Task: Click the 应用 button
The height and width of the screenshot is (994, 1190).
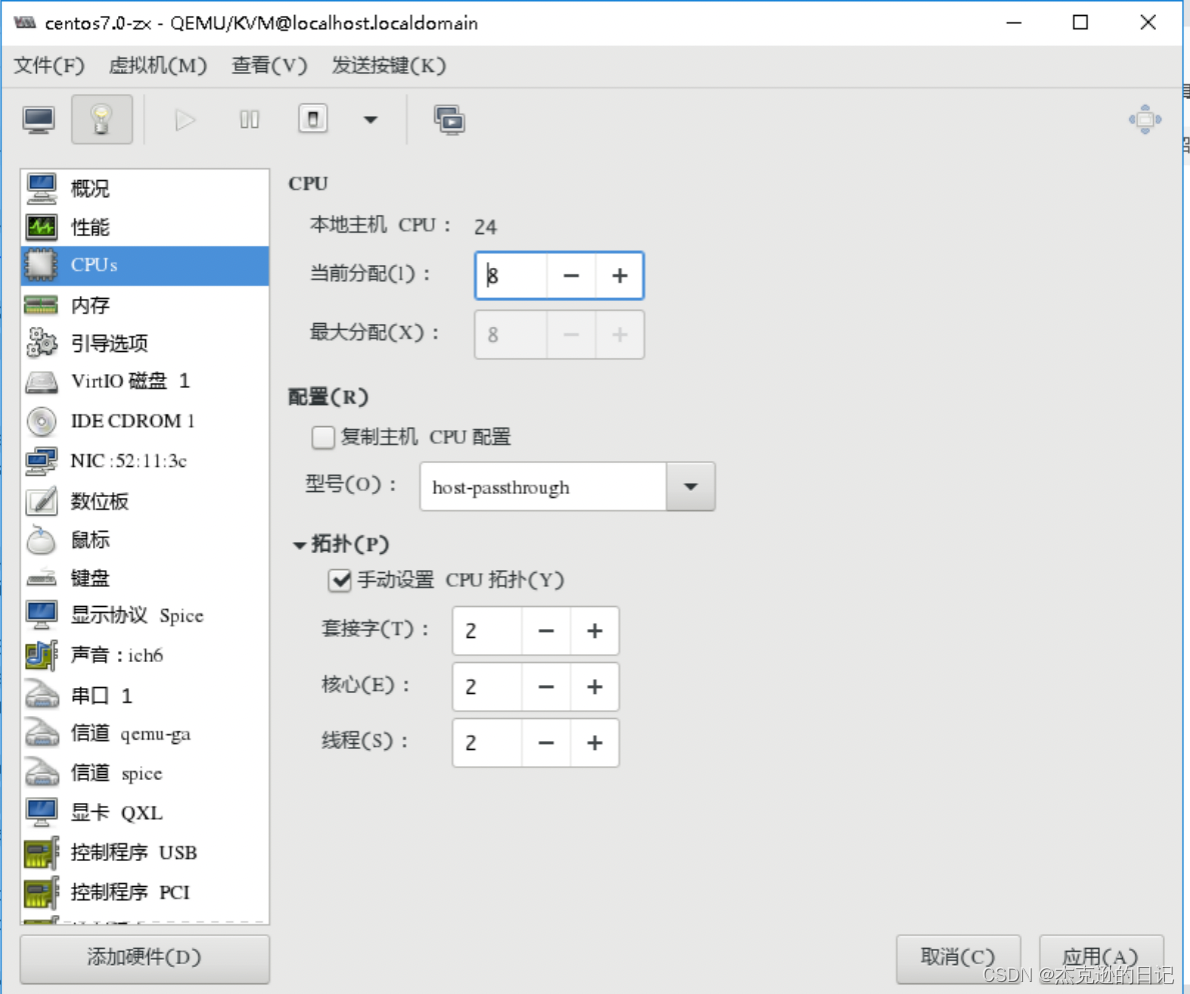Action: coord(1101,957)
